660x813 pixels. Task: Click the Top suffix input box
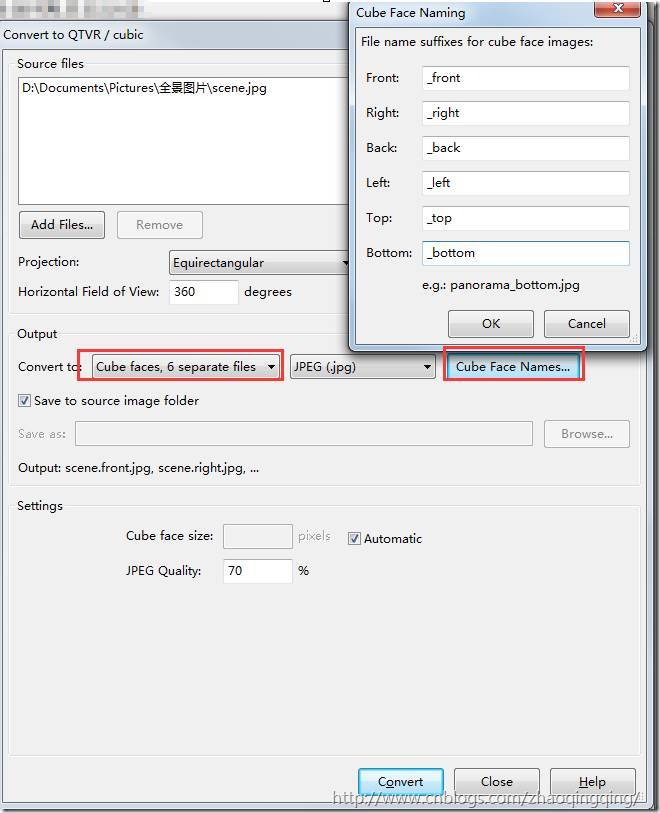pos(525,218)
